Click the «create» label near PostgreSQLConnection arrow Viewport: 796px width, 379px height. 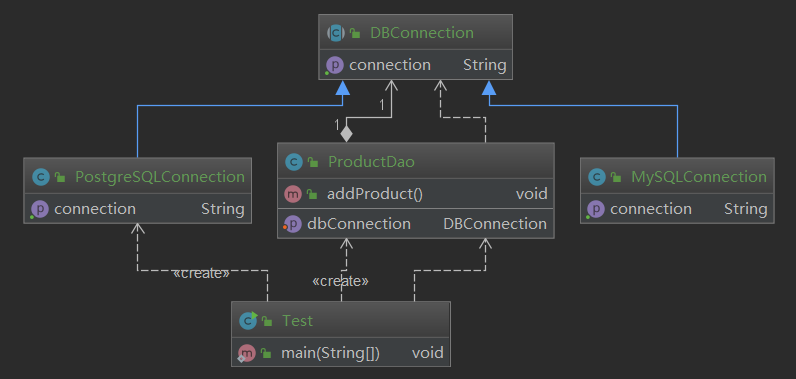click(x=202, y=273)
